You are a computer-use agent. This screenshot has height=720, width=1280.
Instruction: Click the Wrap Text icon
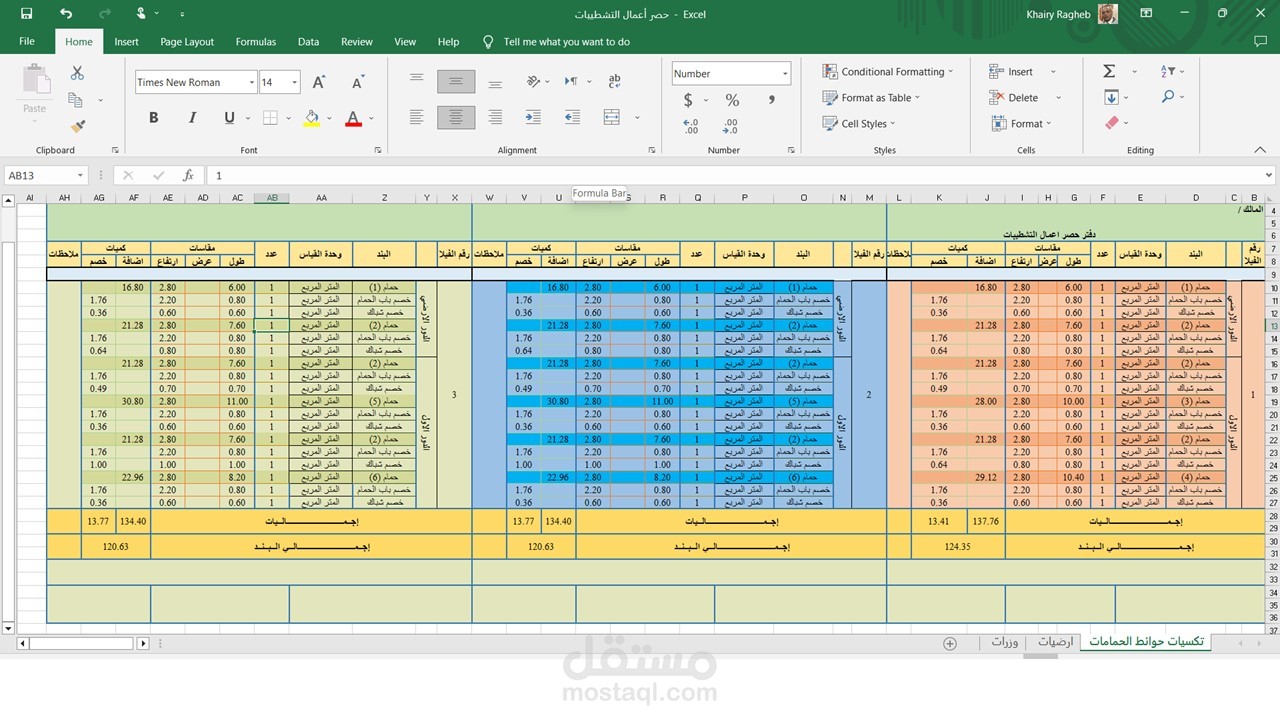pyautogui.click(x=614, y=81)
